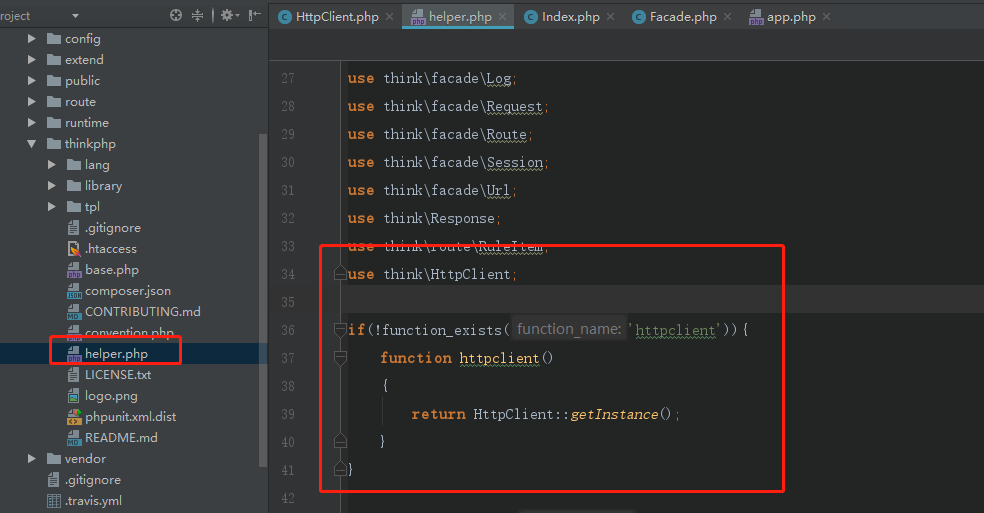Expand the library folder arrow
The image size is (984, 513).
[51, 186]
